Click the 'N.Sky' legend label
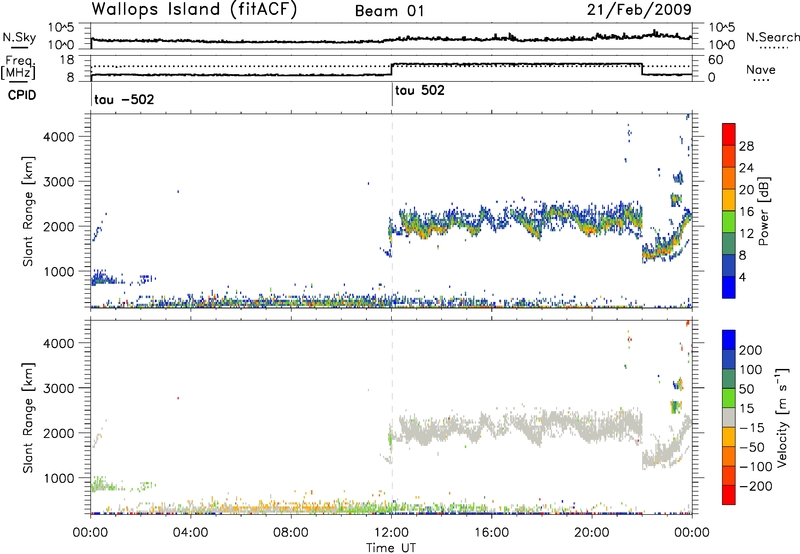The image size is (800, 554). tap(19, 37)
